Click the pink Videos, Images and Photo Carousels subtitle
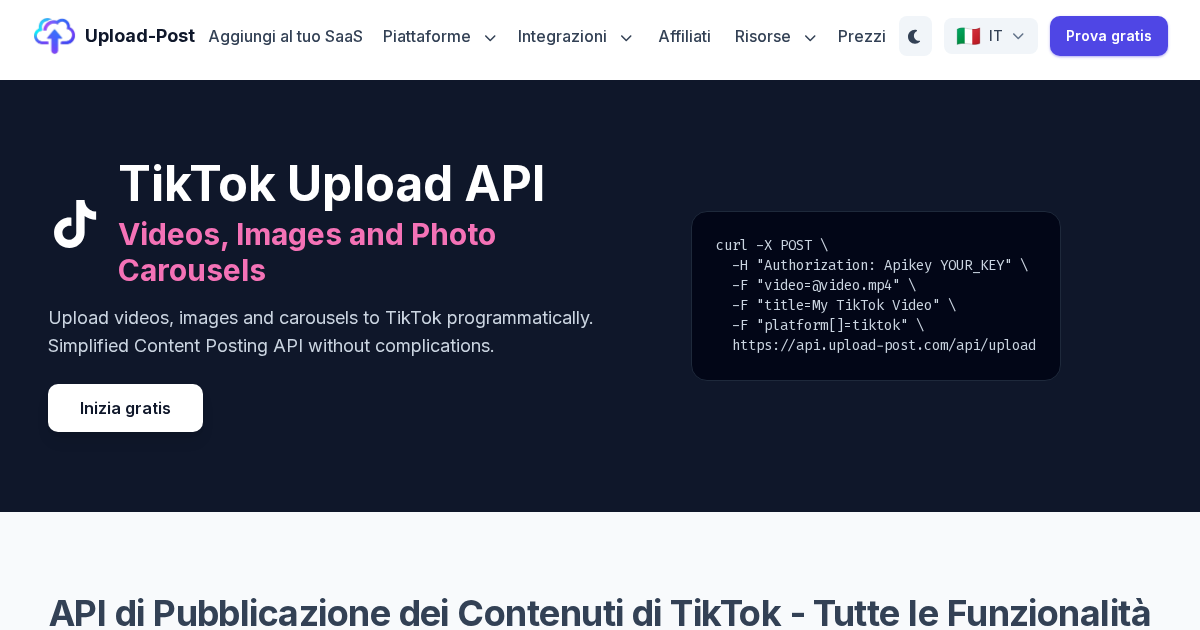 coord(307,252)
